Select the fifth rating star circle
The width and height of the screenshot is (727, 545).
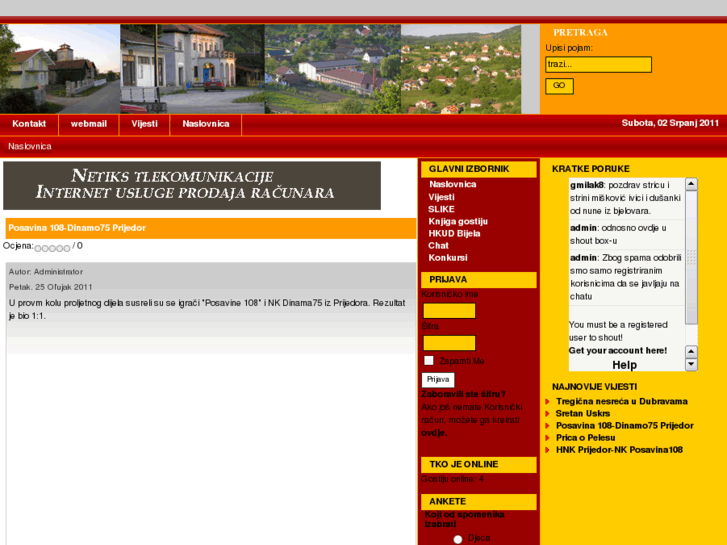[67, 249]
